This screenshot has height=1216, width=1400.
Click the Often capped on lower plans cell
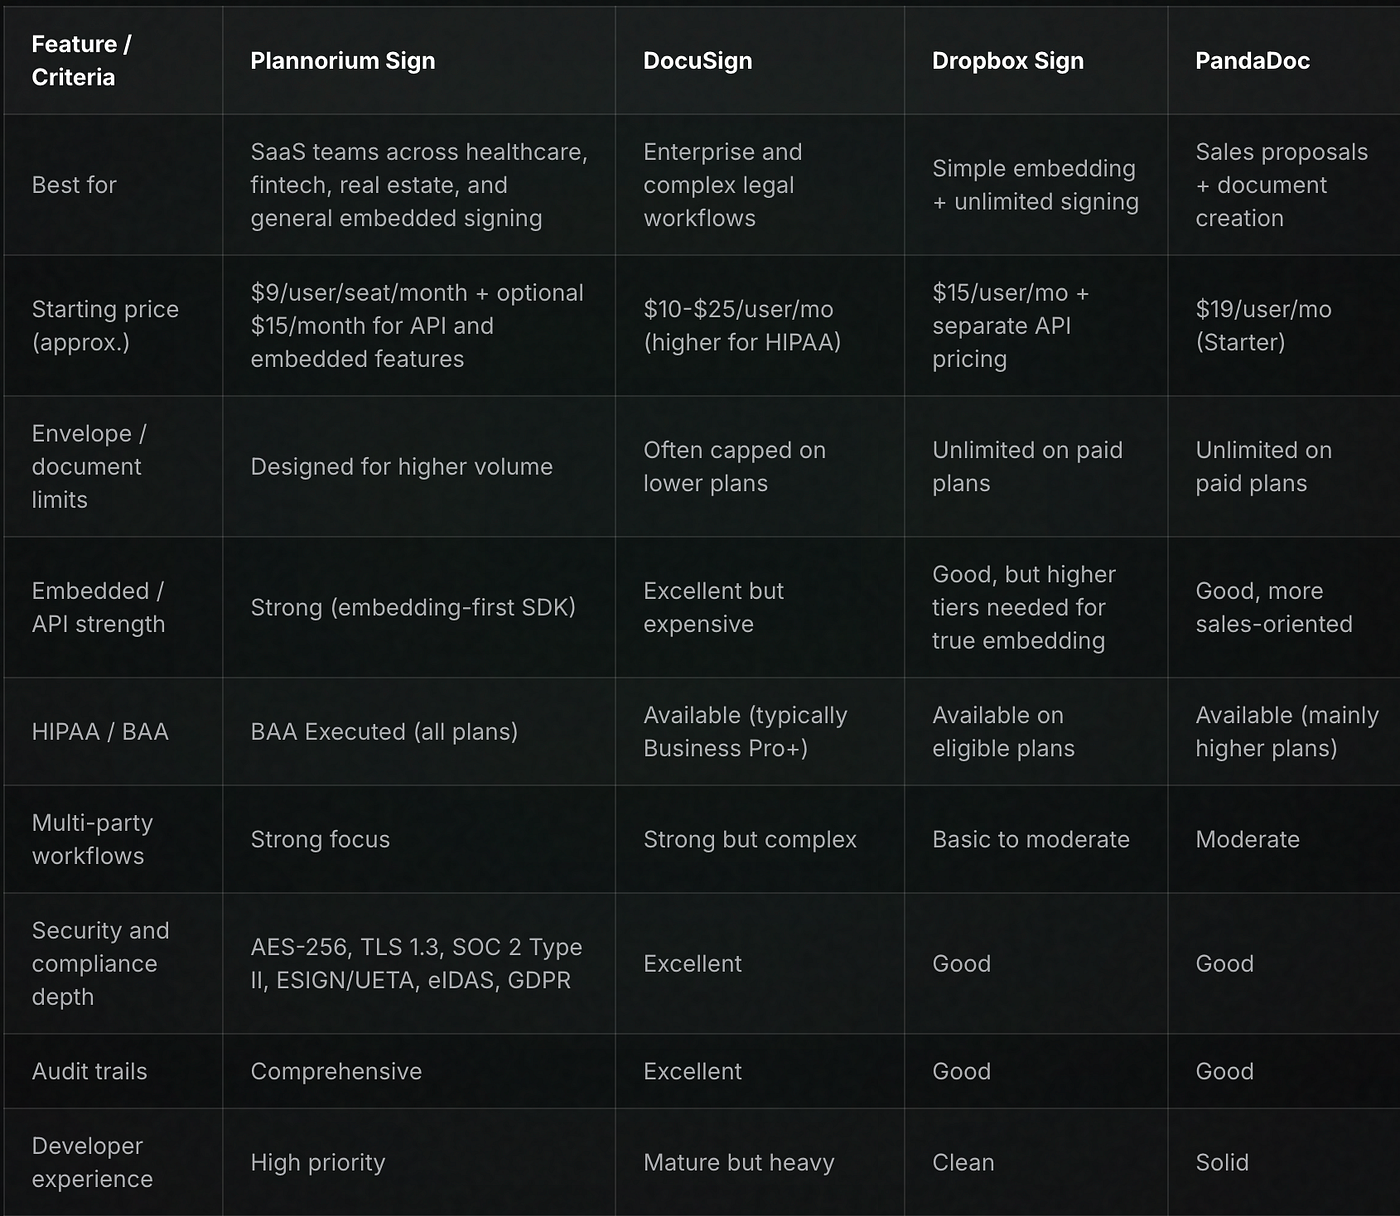(x=734, y=467)
